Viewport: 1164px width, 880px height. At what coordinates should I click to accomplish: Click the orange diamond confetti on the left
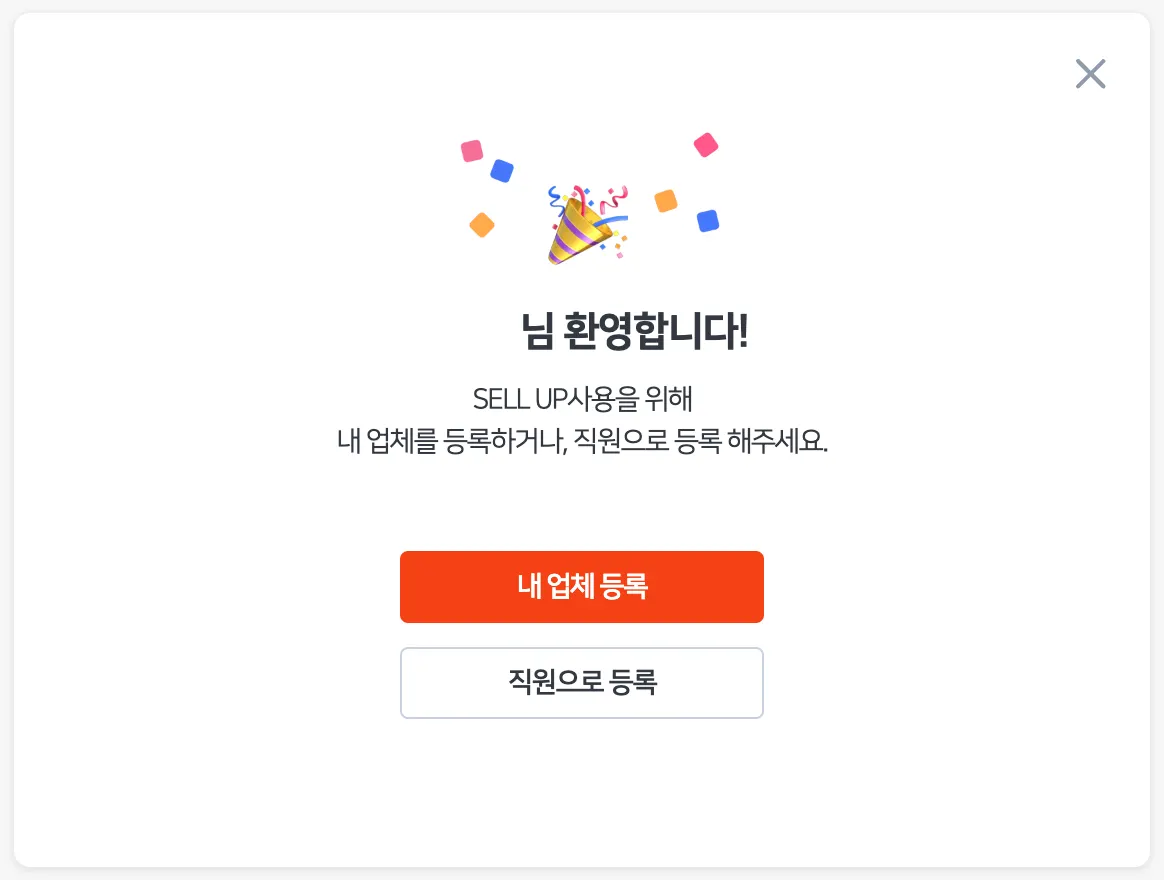482,225
